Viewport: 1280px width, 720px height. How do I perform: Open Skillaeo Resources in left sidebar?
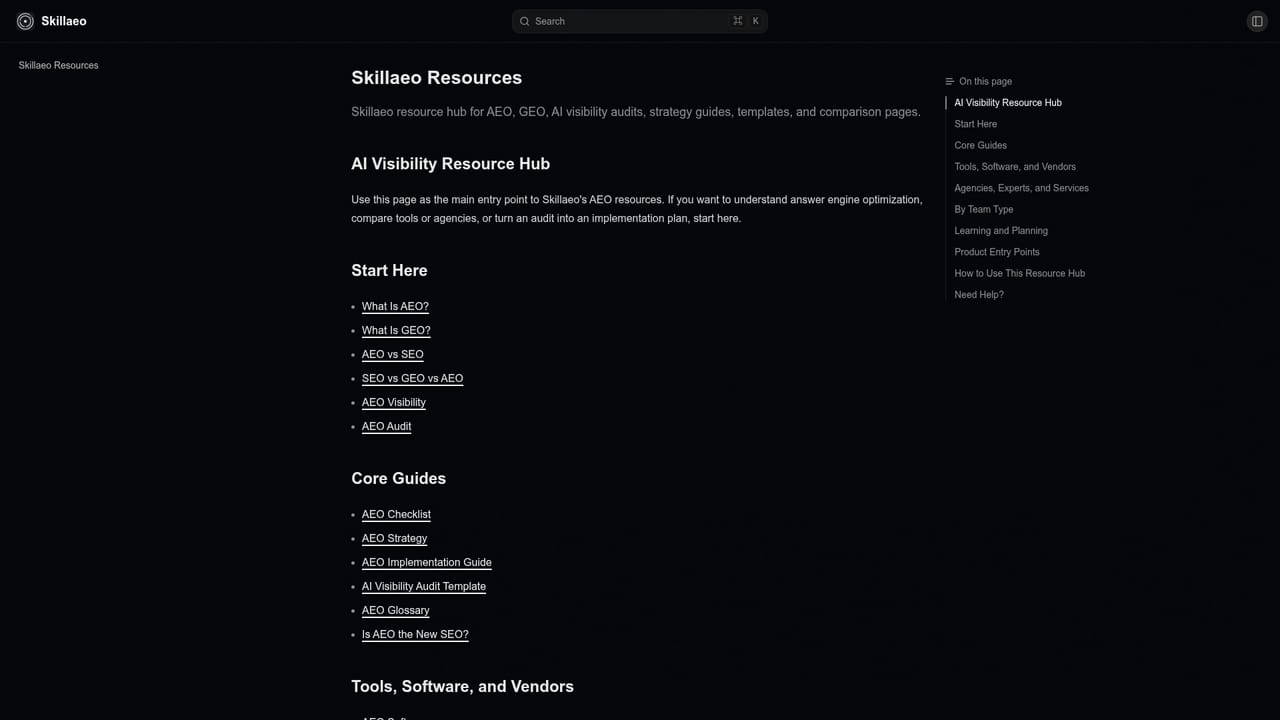(58, 65)
